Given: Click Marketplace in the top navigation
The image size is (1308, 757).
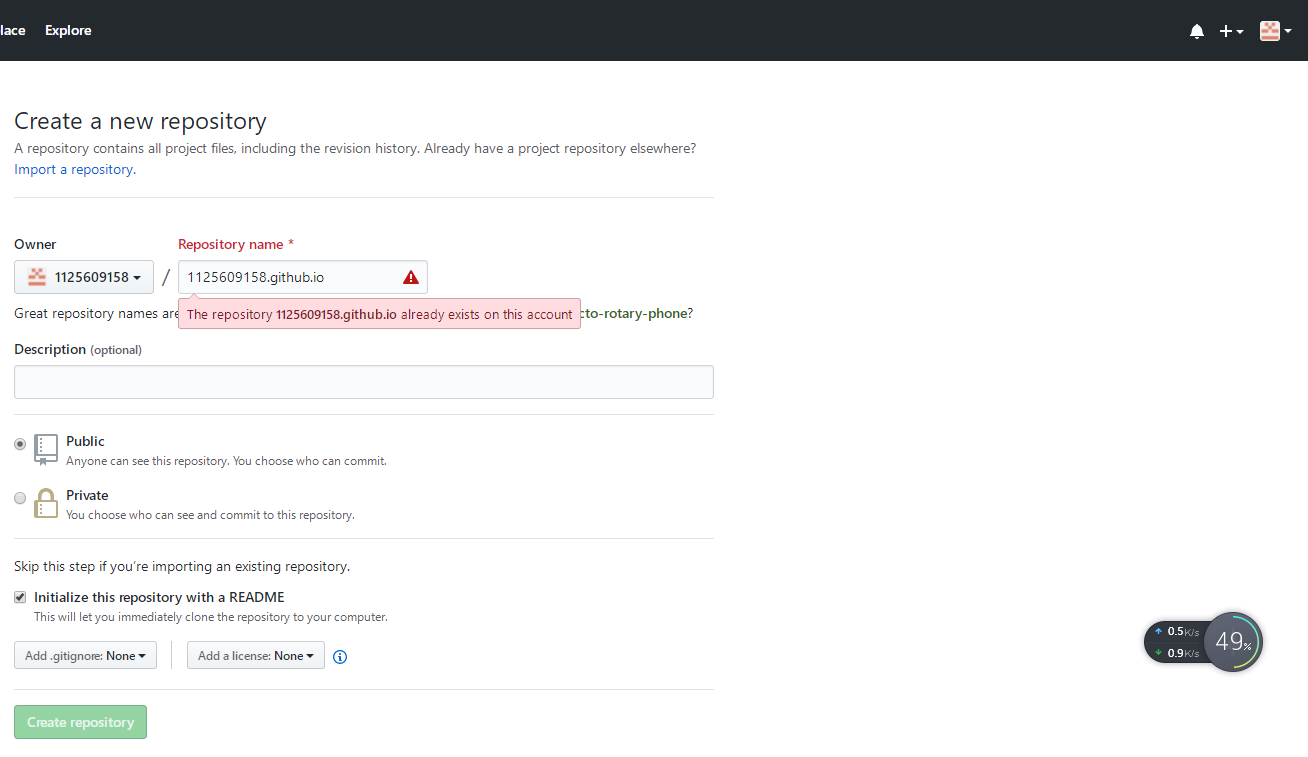Looking at the screenshot, I should pyautogui.click(x=12, y=30).
